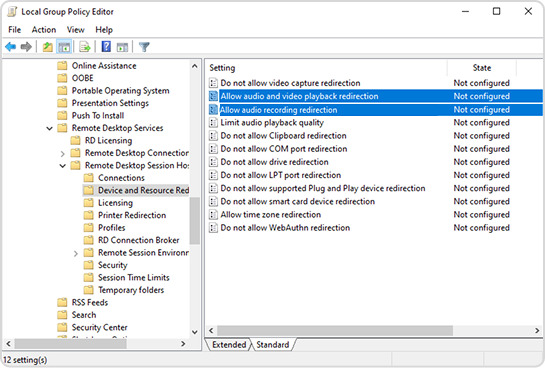Click policy icon beside Do not allow video capture redirection
This screenshot has width=545, height=368.
click(x=213, y=83)
